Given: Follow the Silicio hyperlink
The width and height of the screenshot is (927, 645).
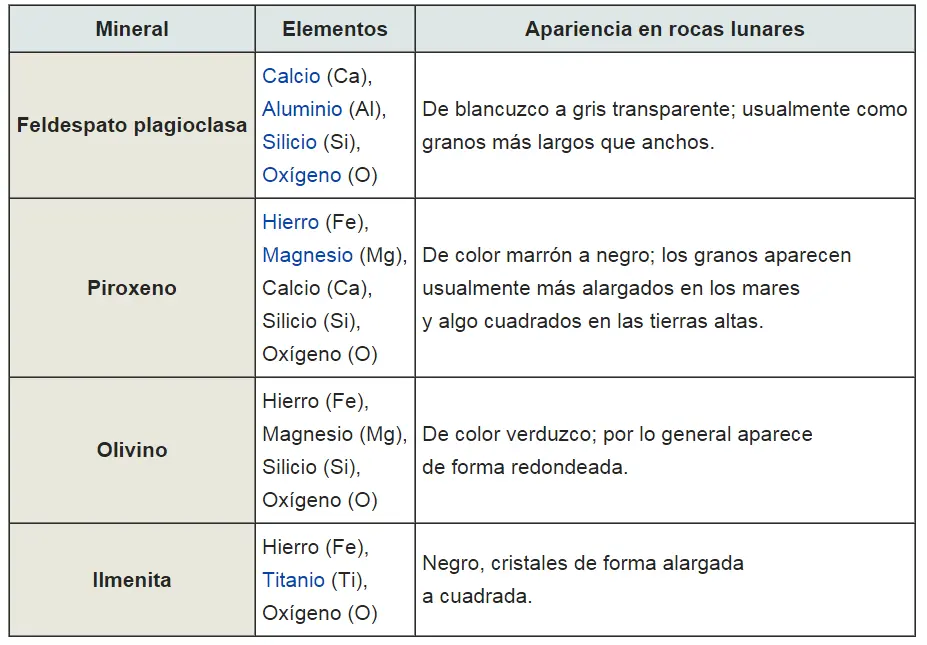Looking at the screenshot, I should (290, 142).
